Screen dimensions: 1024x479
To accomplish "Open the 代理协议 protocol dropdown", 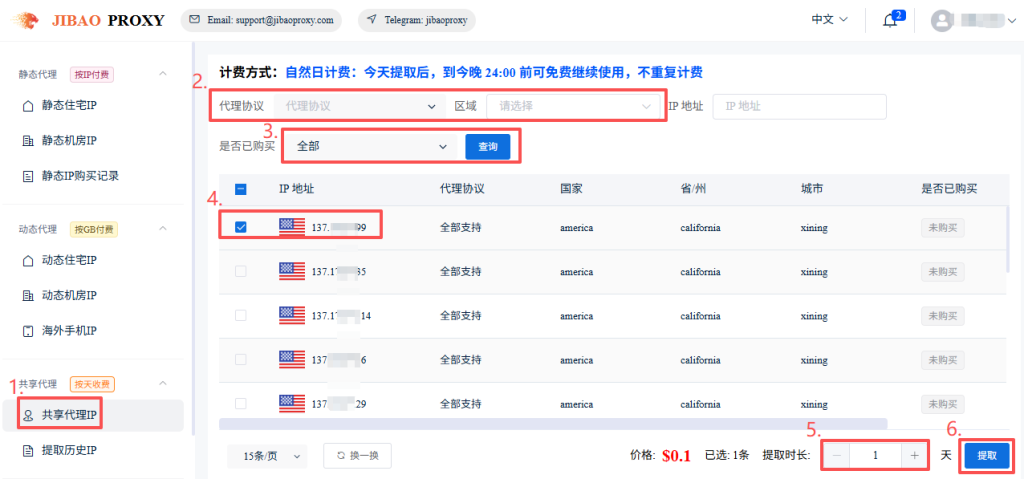I will click(360, 106).
